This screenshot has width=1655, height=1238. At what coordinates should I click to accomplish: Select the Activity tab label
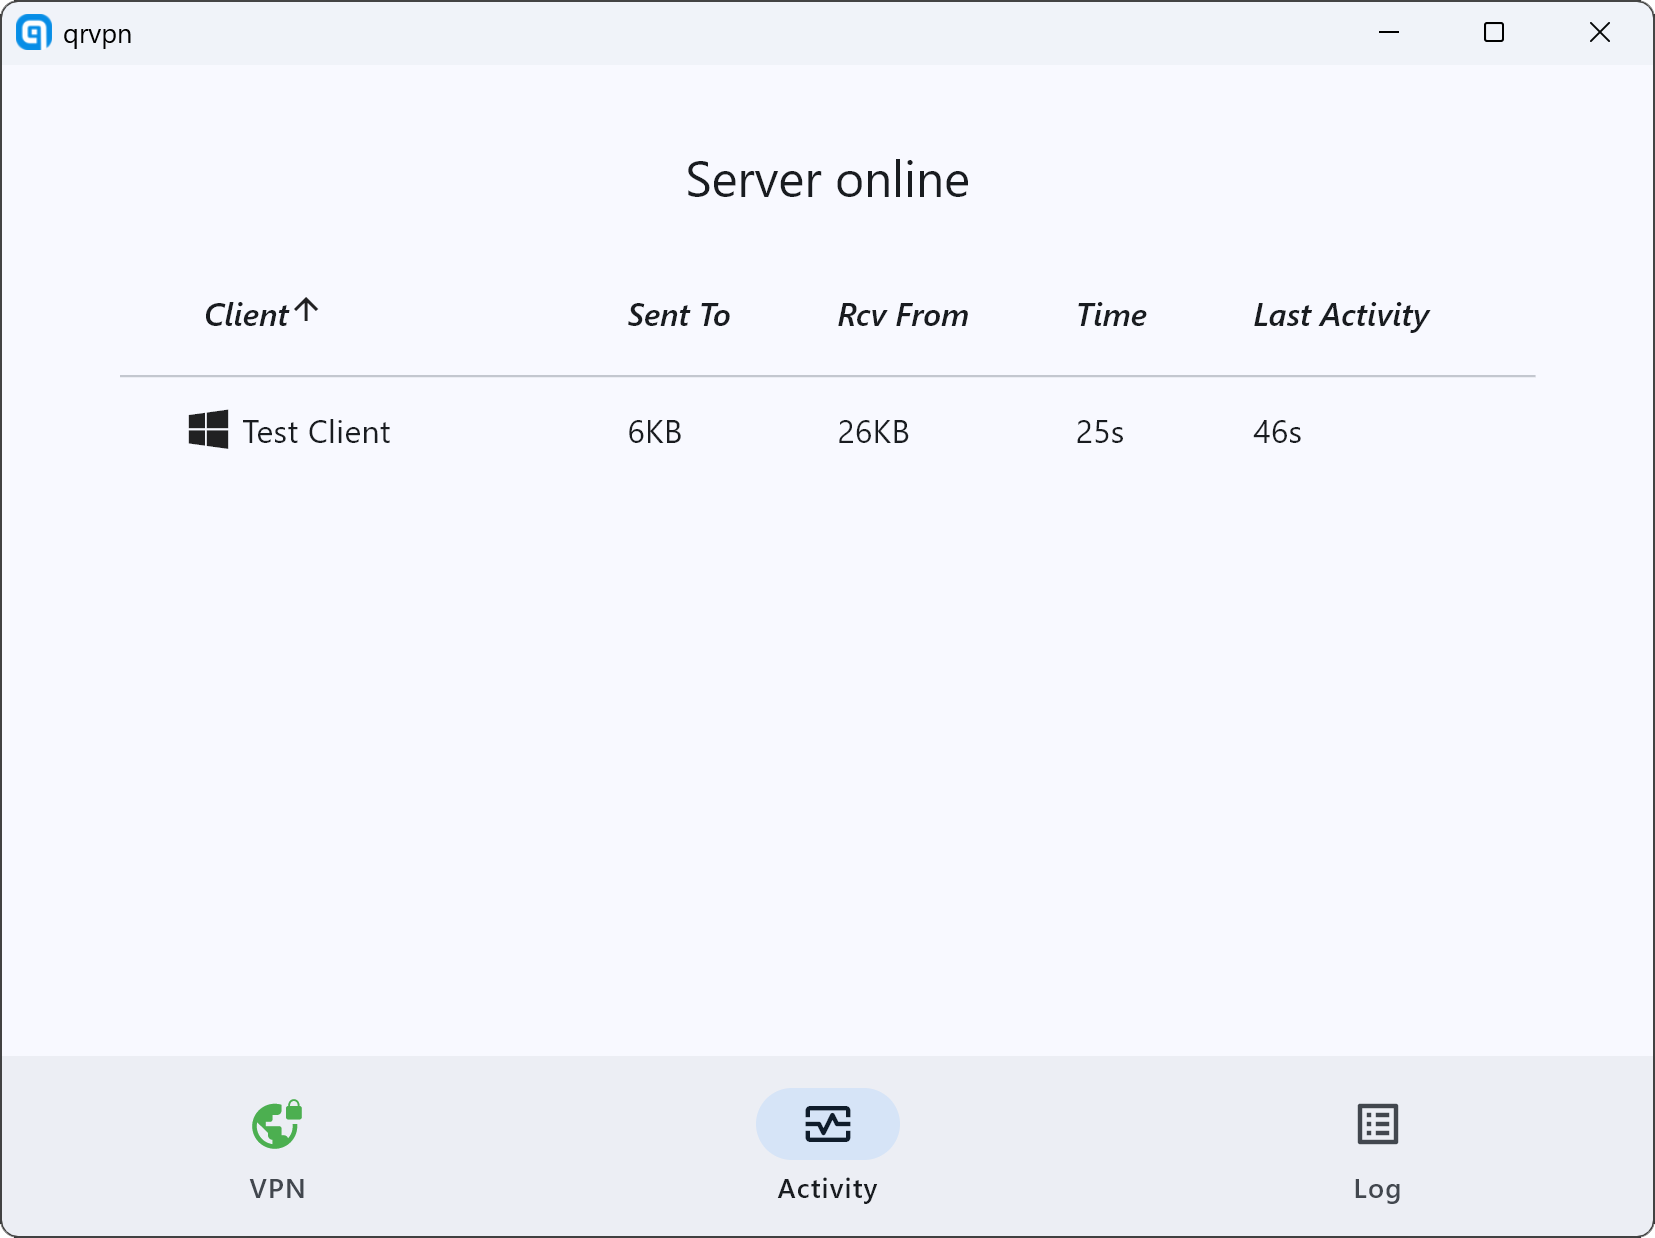click(827, 1188)
